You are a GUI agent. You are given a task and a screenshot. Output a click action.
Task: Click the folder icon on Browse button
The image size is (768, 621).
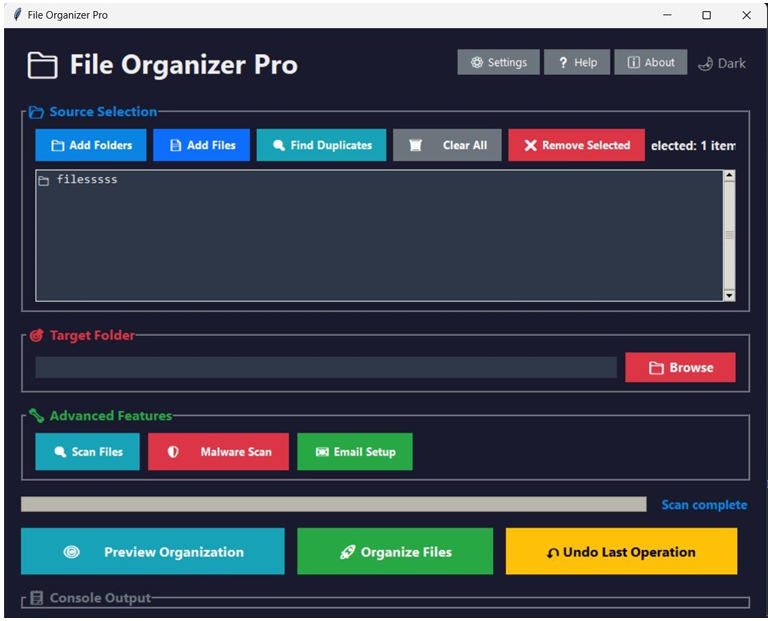click(656, 368)
